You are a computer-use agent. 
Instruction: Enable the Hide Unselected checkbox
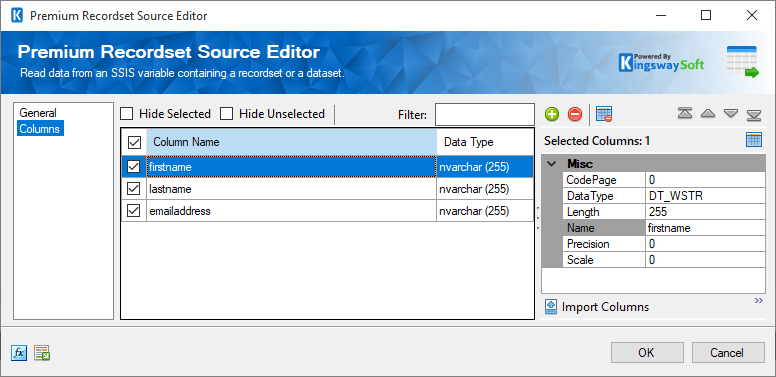click(227, 114)
